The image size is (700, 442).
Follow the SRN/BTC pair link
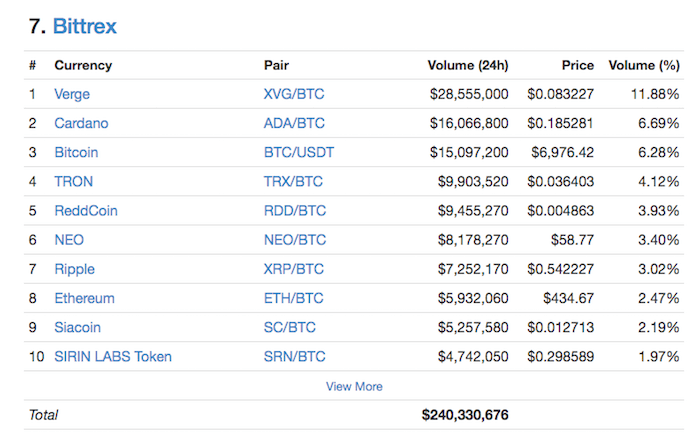coord(294,356)
